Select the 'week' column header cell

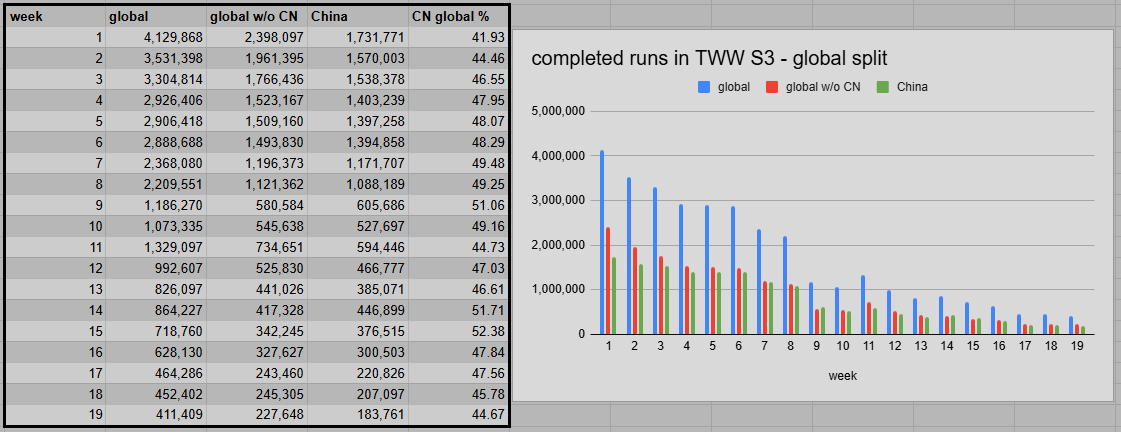tap(55, 16)
